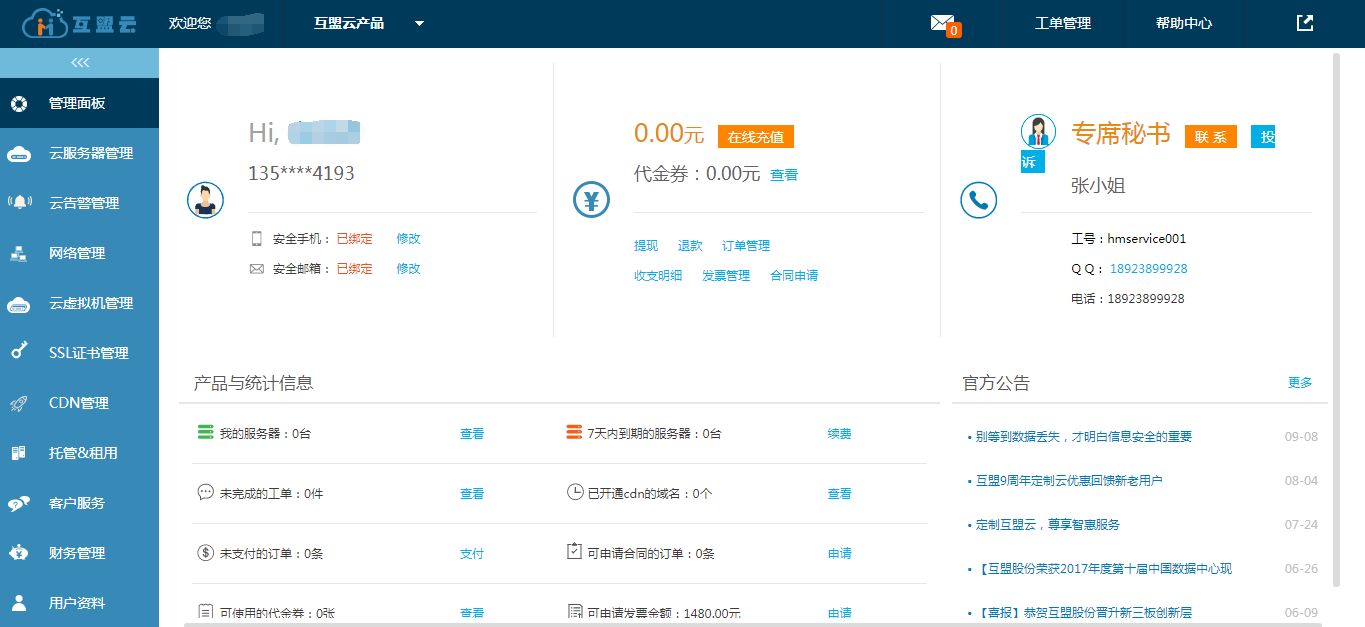Open 云服务器管理 in the sidebar
1365x627 pixels.
tap(90, 153)
